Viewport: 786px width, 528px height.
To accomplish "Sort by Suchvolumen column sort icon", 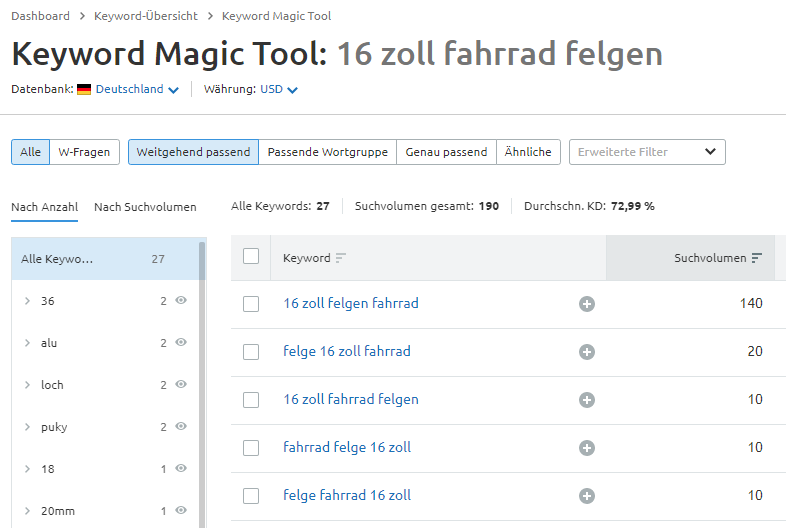I will 757,258.
